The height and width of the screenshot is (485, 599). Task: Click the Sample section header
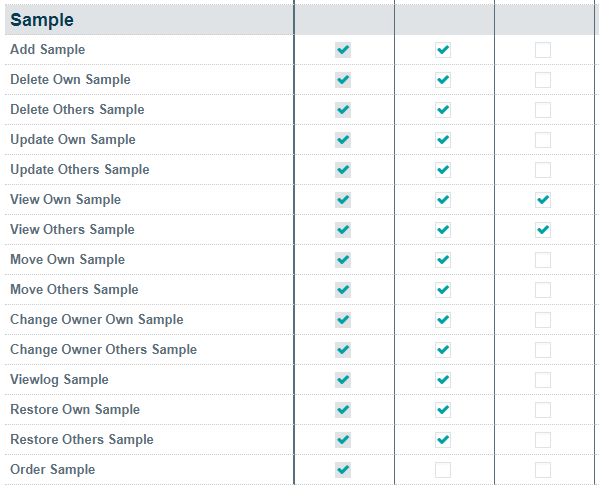click(42, 20)
